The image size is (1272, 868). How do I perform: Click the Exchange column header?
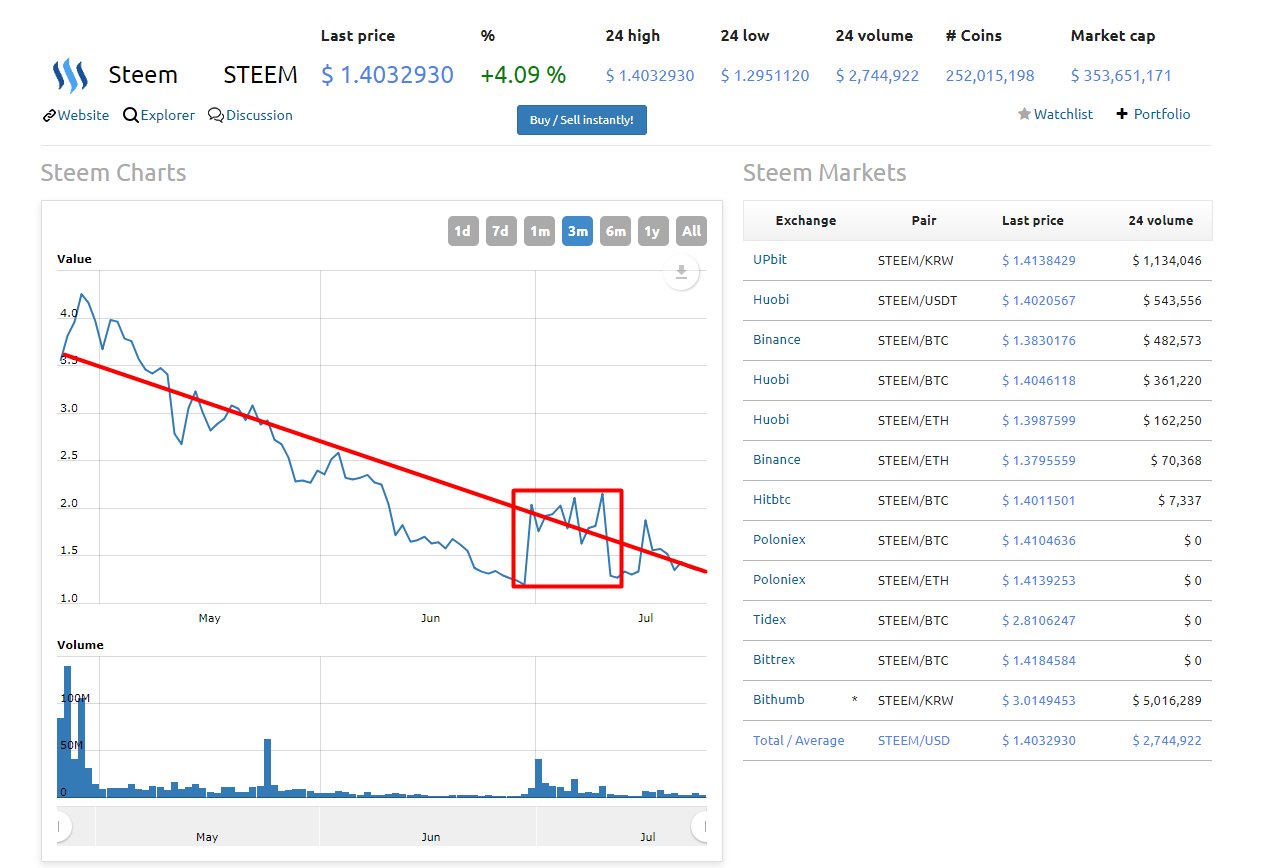point(806,221)
